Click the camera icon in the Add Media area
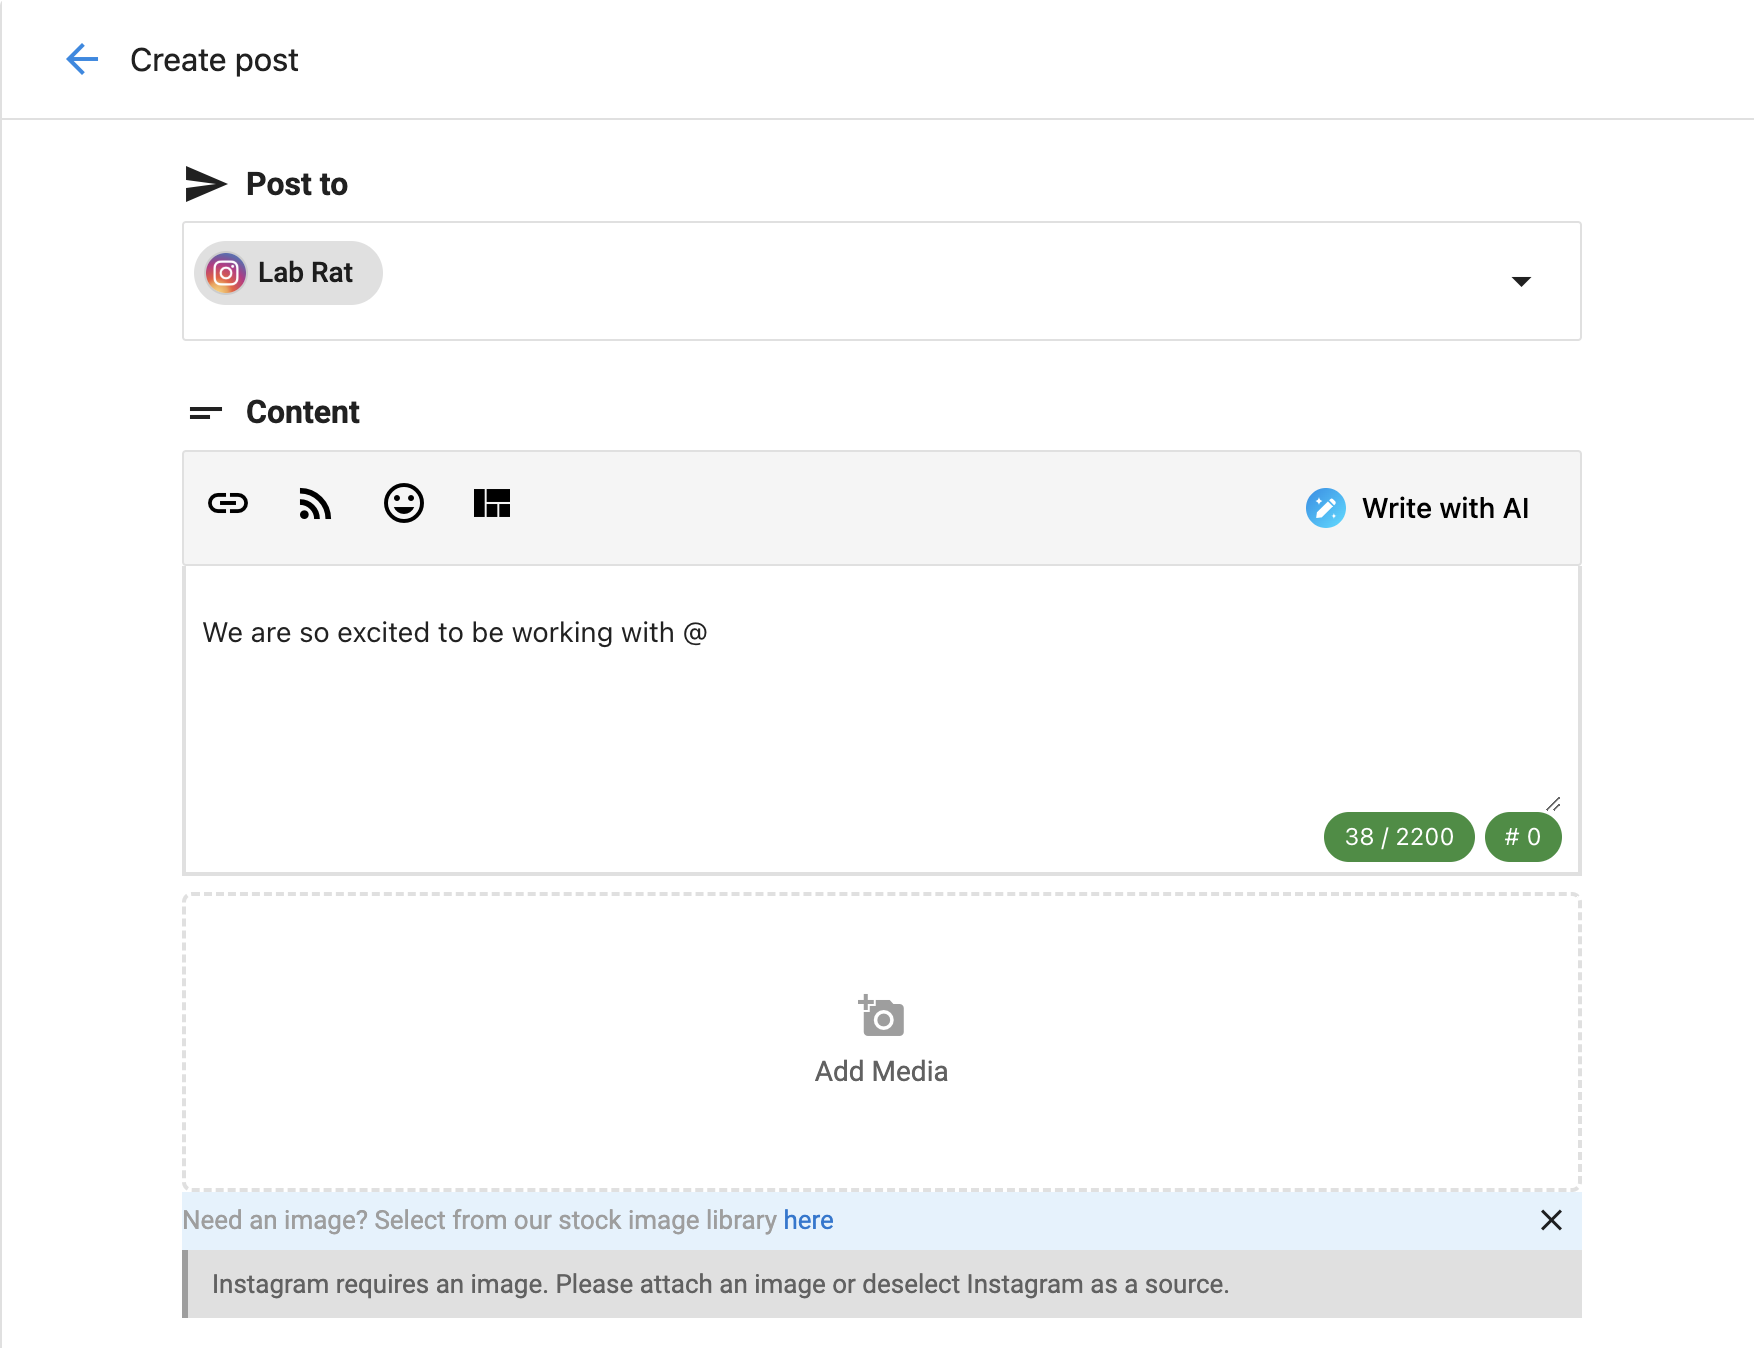Screen dimensions: 1754x1348 point(880,1016)
